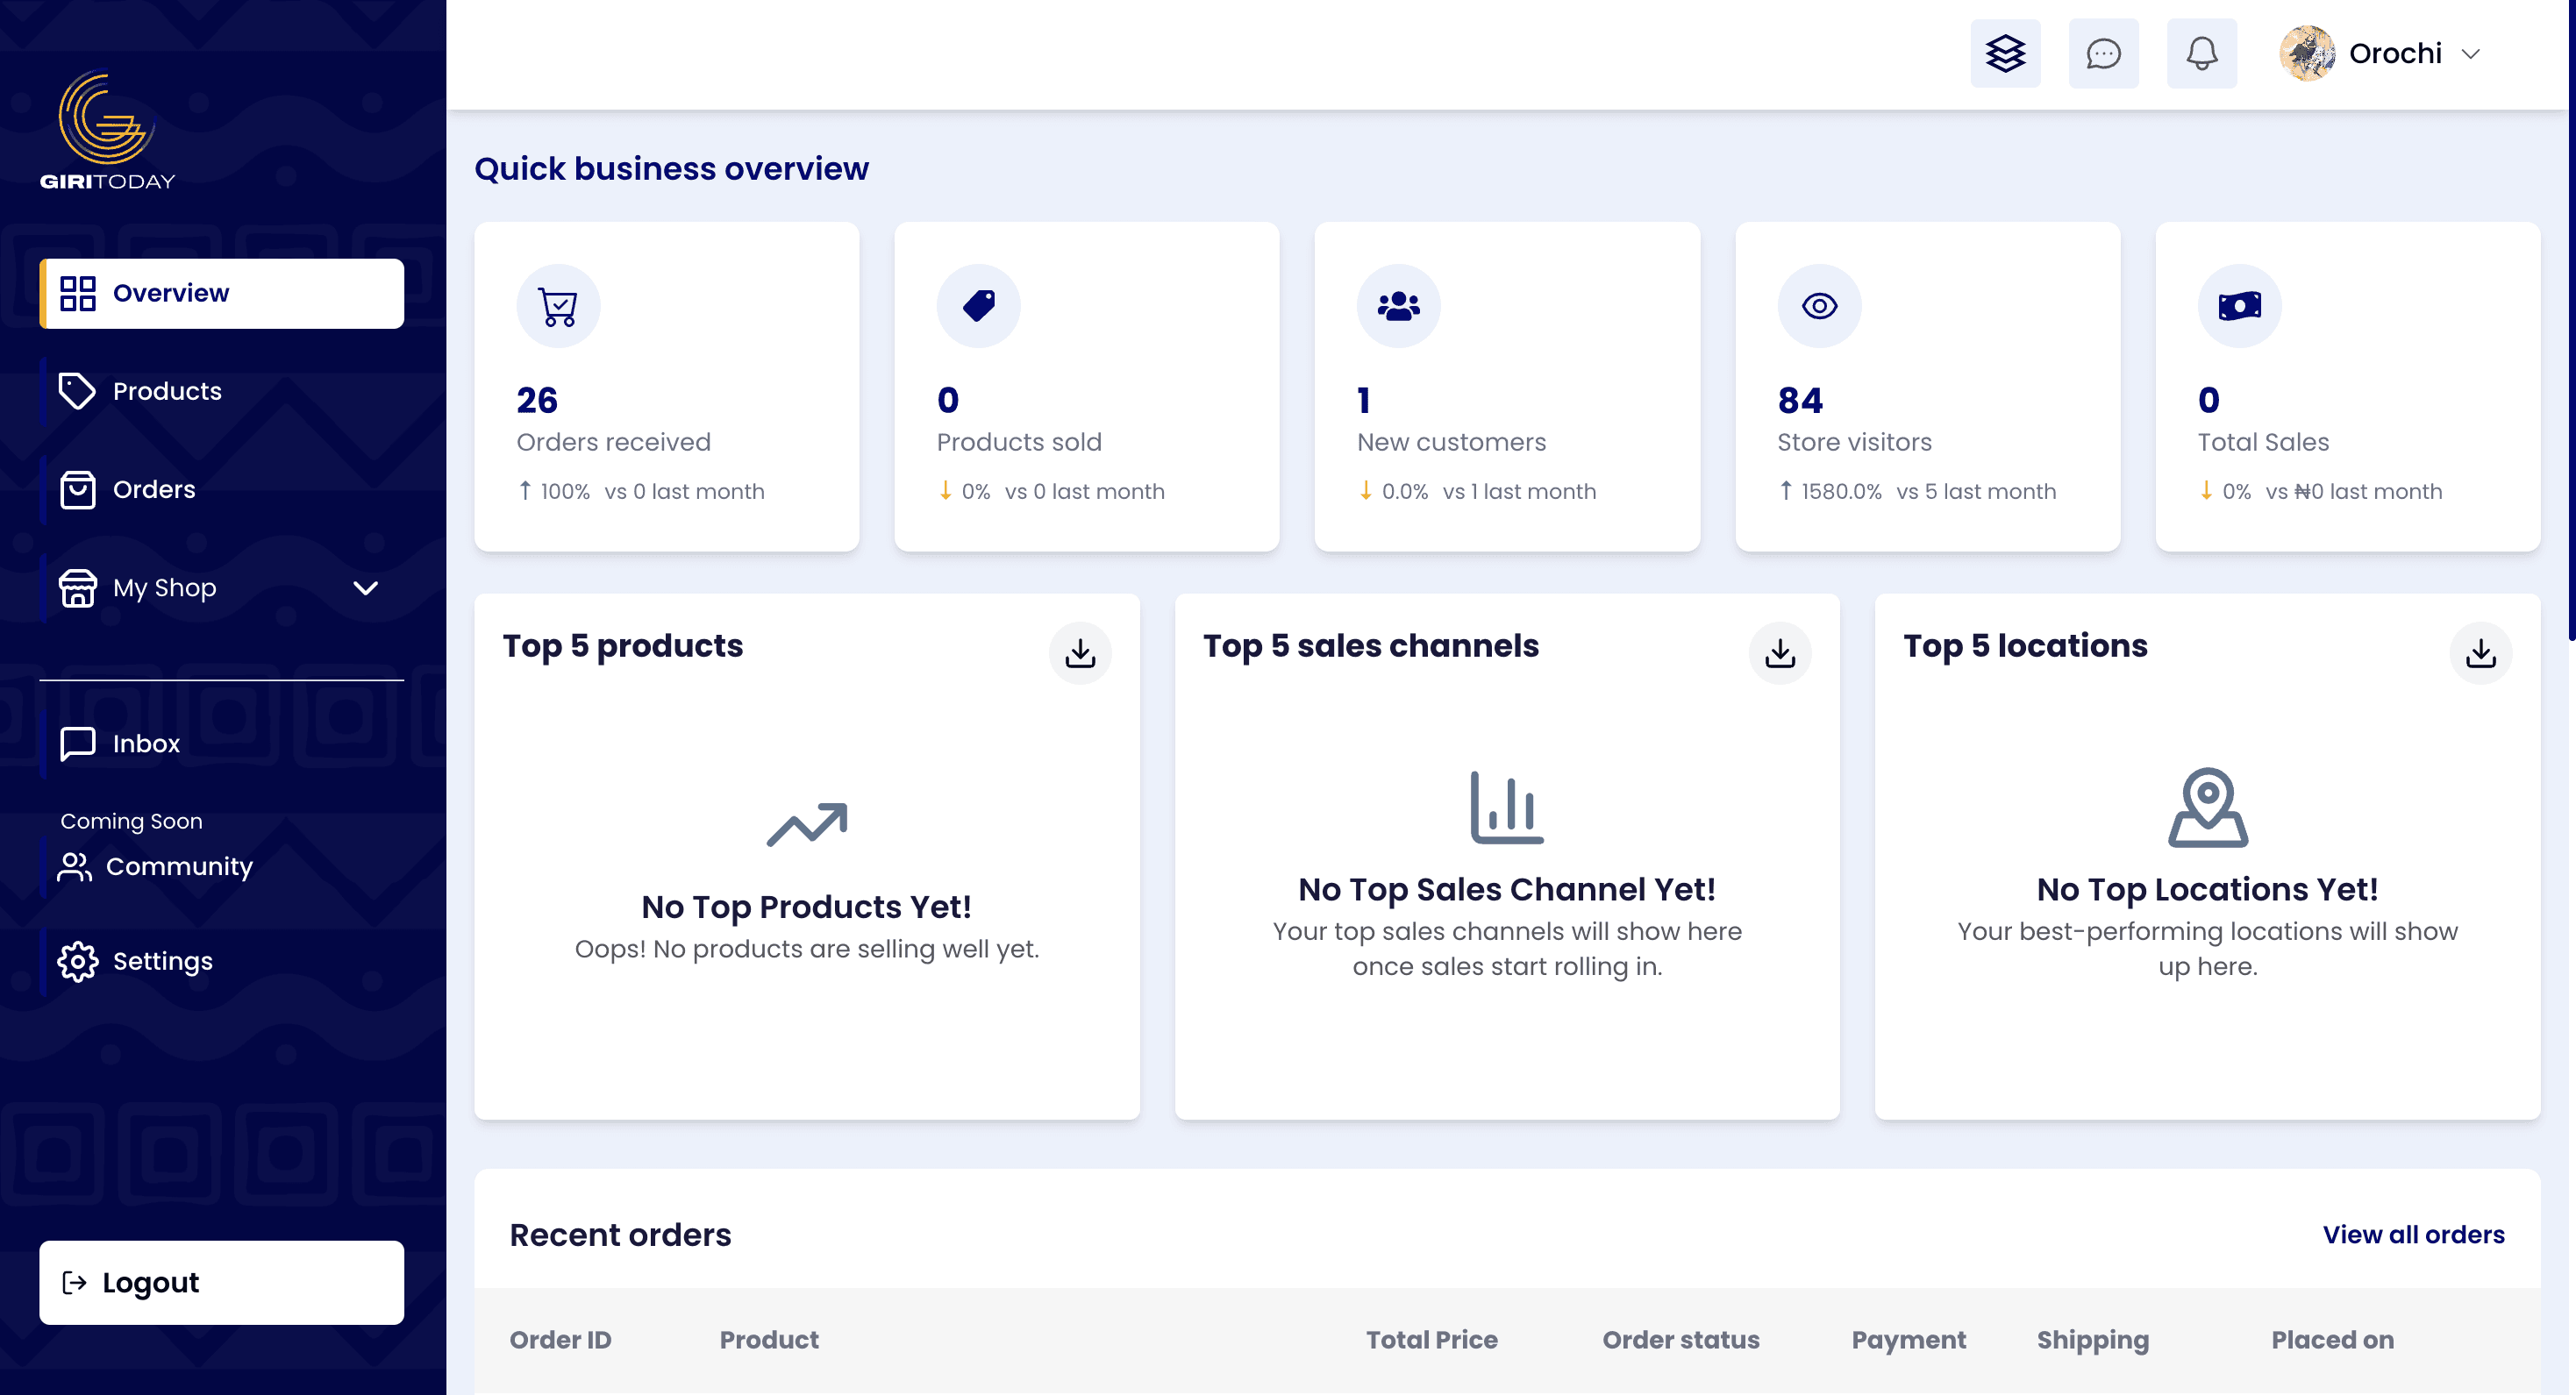Click the 1580.0% store visitors change
Image resolution: width=2576 pixels, height=1395 pixels.
(x=1840, y=491)
